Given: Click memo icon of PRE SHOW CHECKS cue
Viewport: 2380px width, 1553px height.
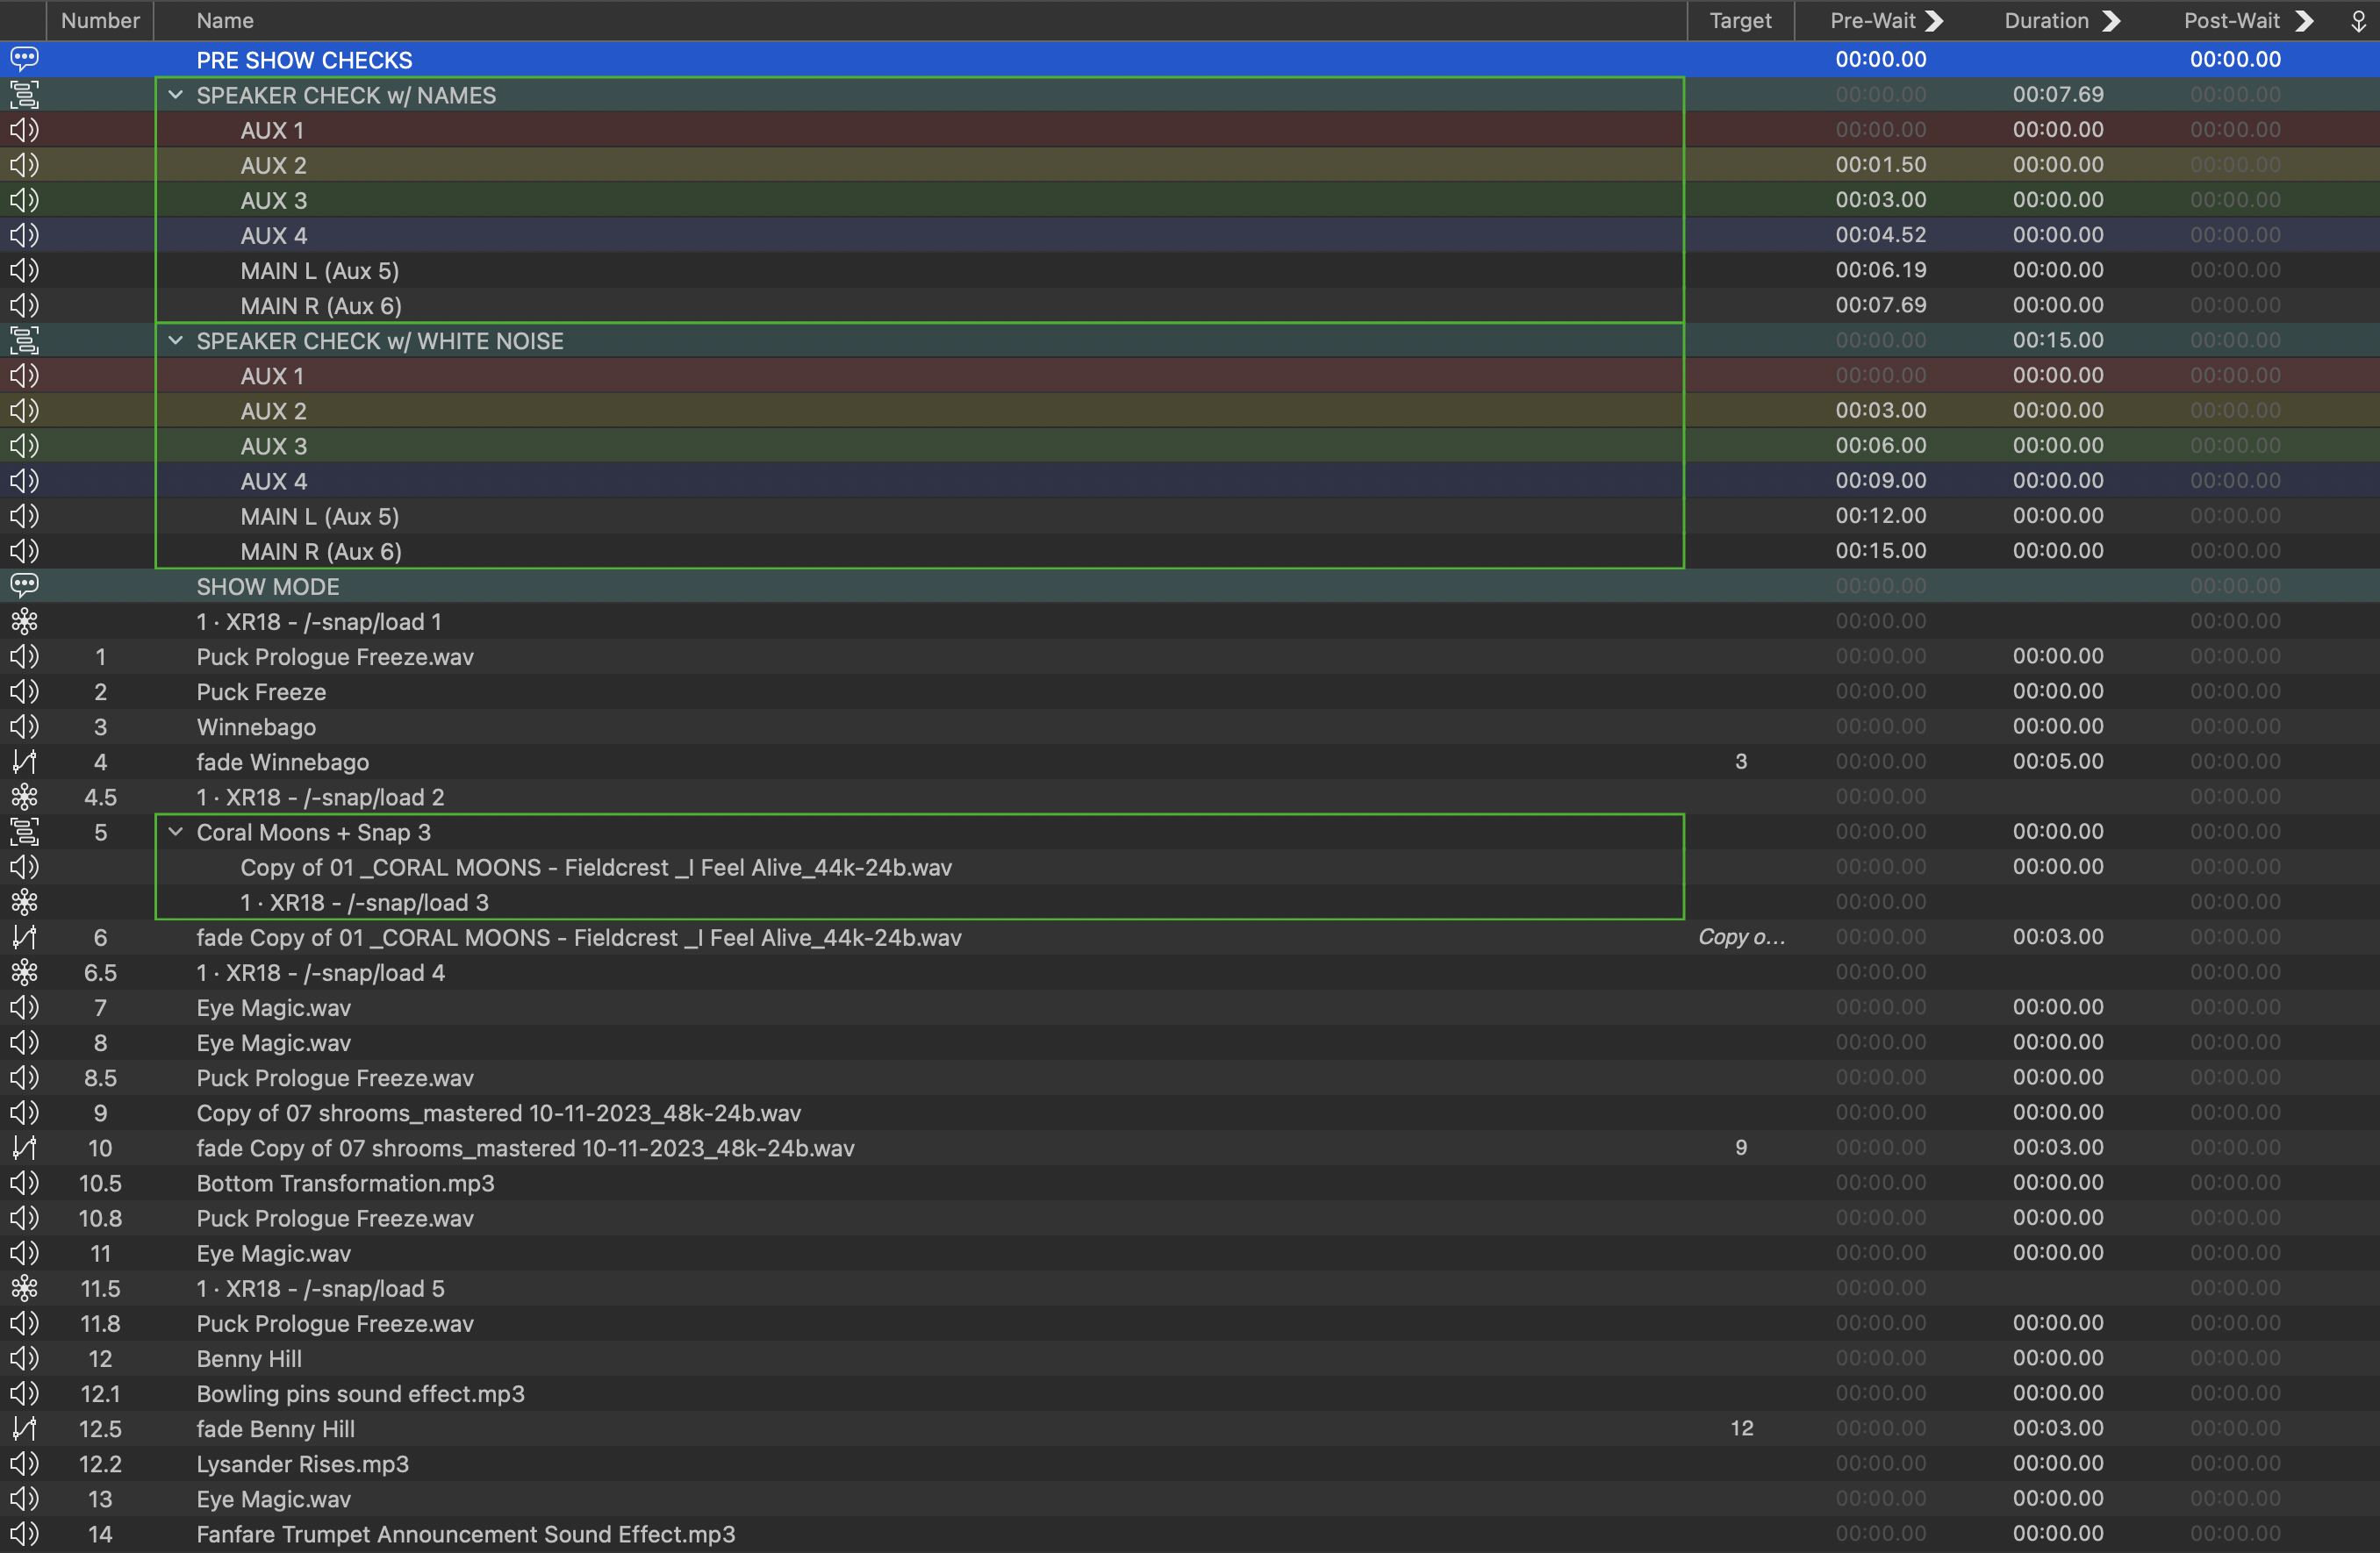Looking at the screenshot, I should (x=24, y=59).
